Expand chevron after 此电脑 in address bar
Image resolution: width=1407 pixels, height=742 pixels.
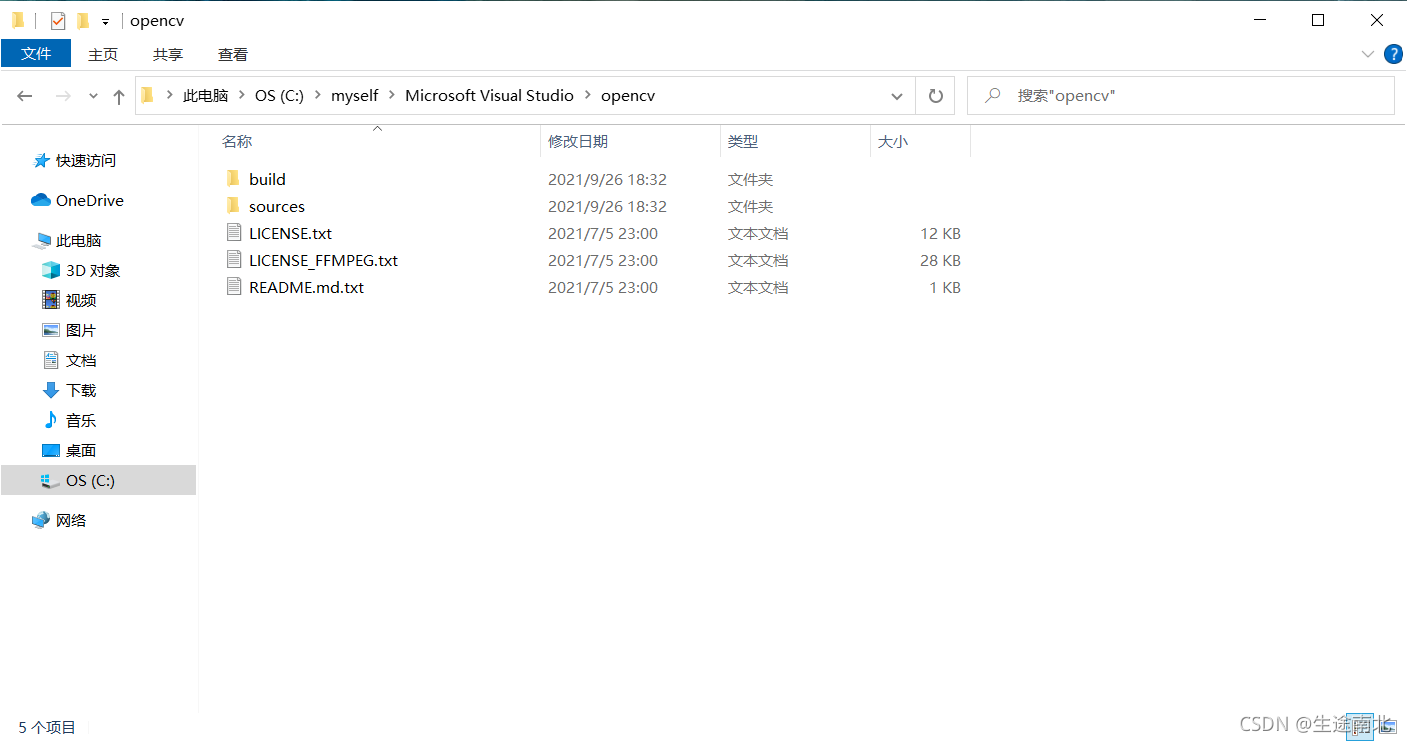pos(242,96)
